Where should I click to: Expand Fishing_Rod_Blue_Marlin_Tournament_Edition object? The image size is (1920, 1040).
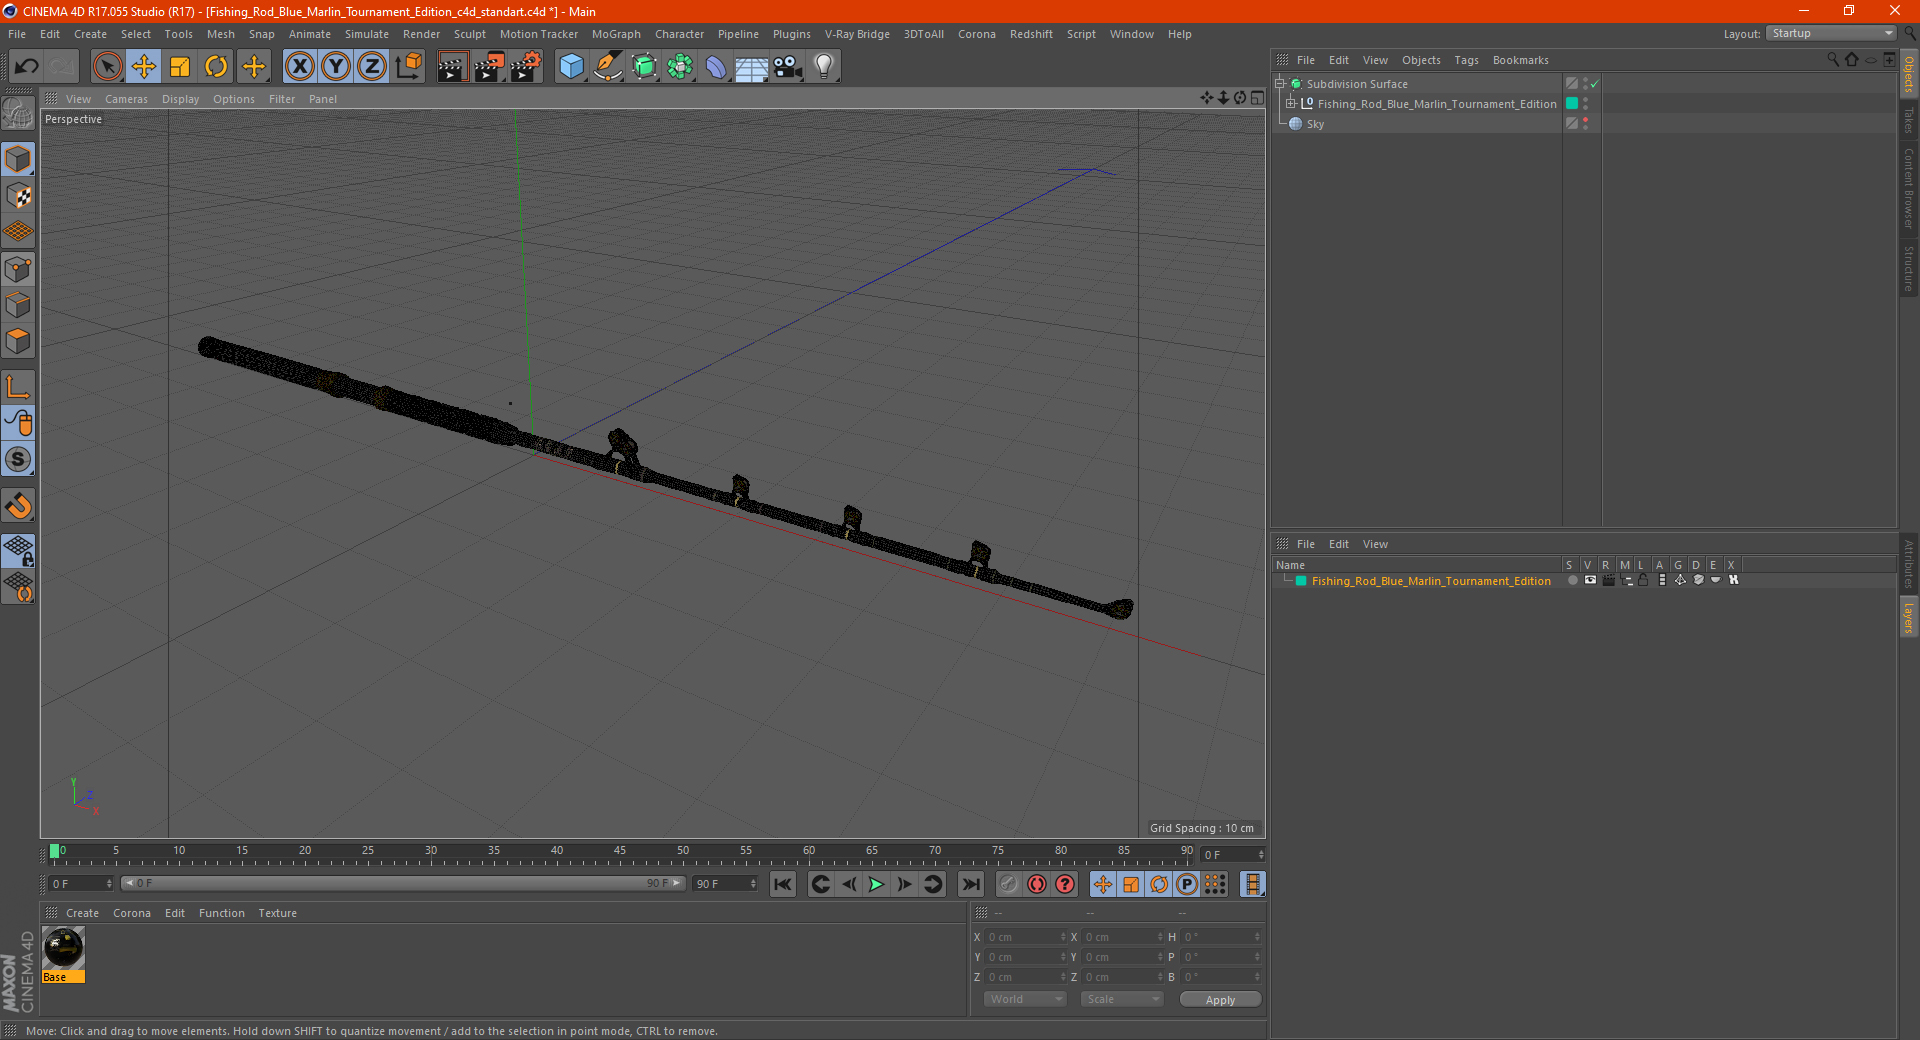click(1291, 104)
